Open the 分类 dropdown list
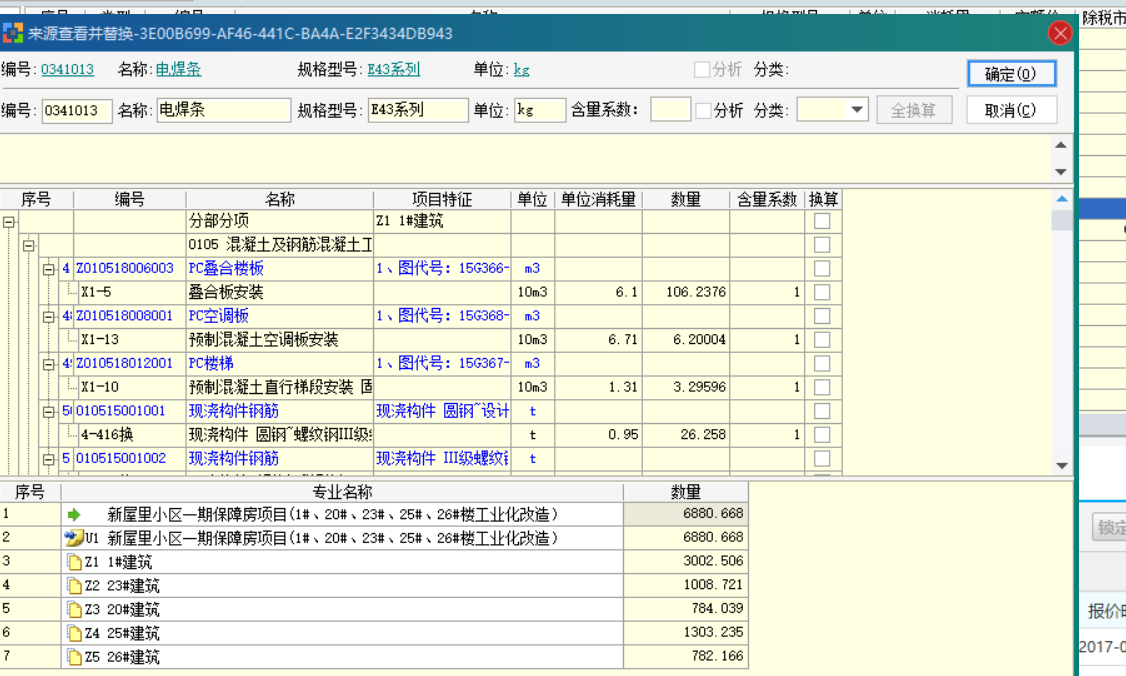Viewport: 1126px width, 676px height. coord(857,110)
